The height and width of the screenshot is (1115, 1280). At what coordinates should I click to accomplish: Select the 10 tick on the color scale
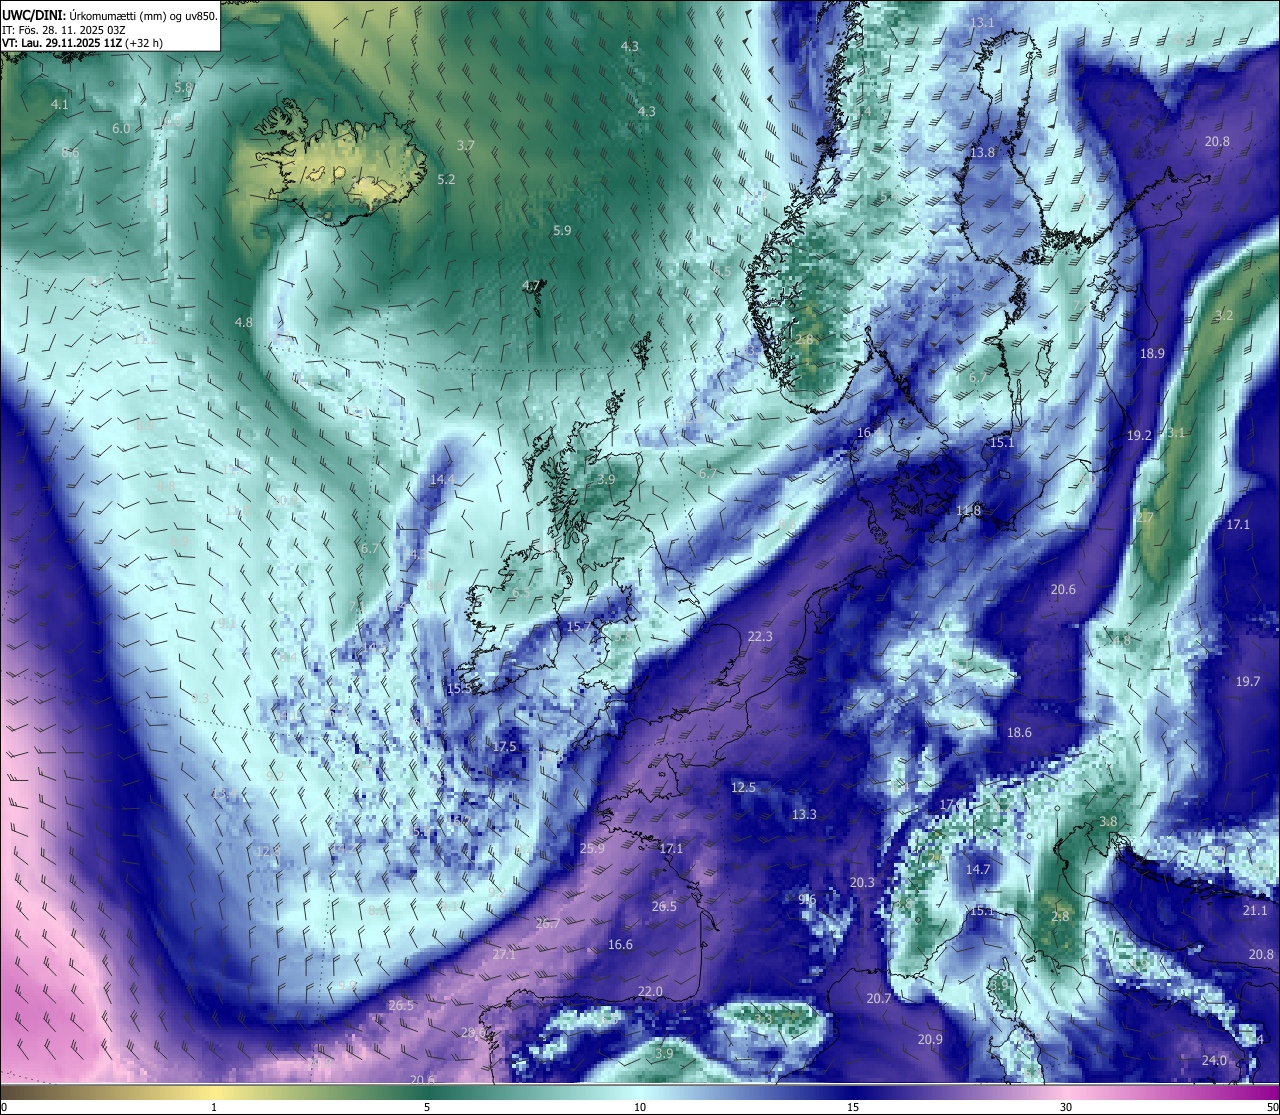coord(640,1107)
